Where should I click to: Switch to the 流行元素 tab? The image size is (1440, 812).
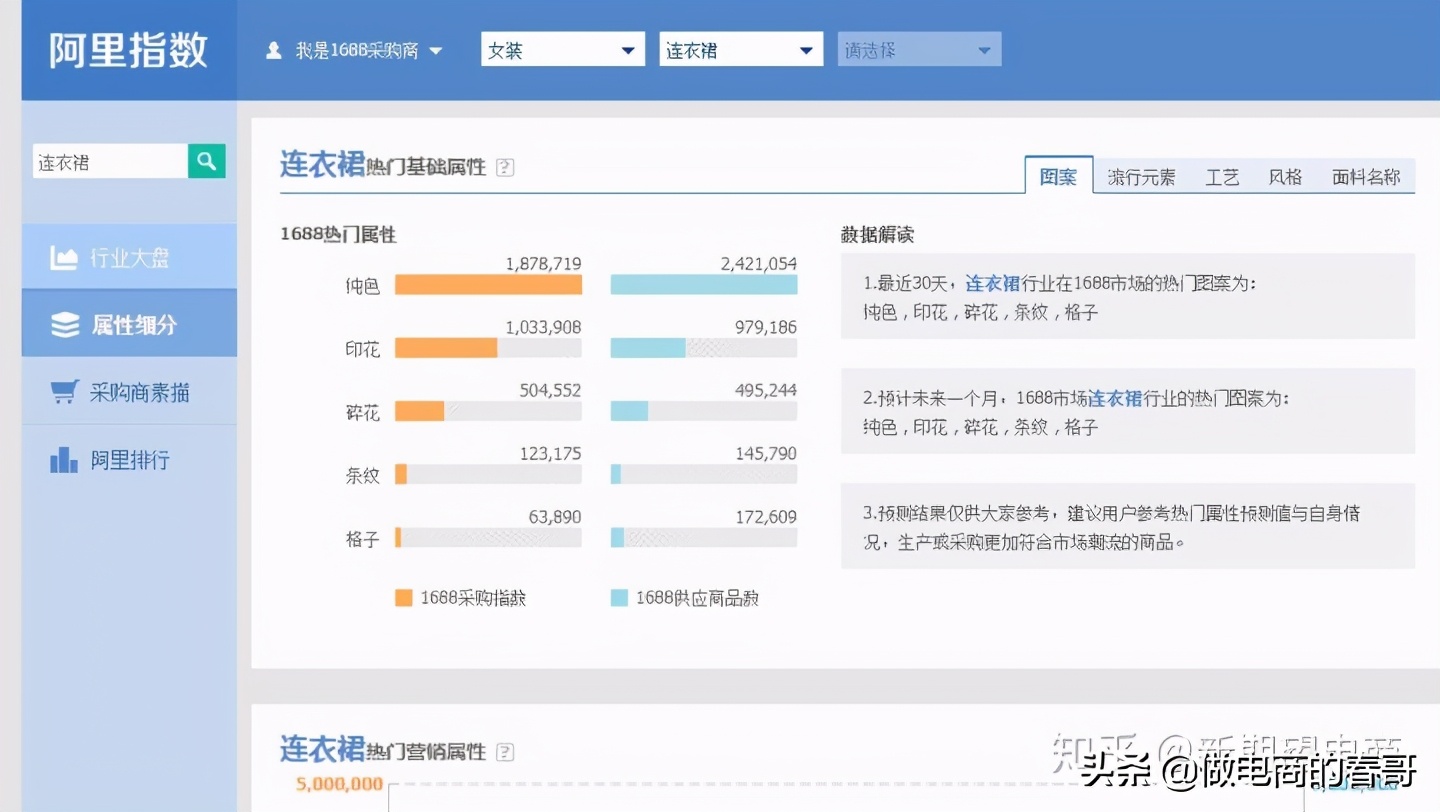coord(1141,176)
